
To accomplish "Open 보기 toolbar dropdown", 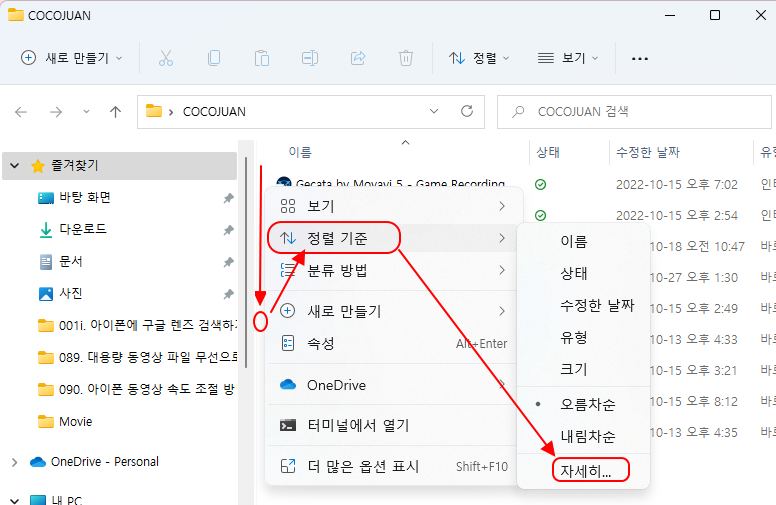I will (x=568, y=58).
